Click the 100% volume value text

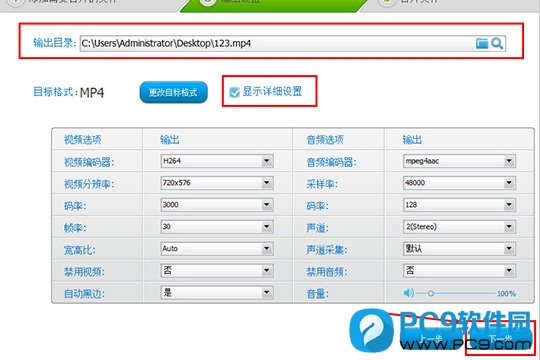pyautogui.click(x=506, y=294)
